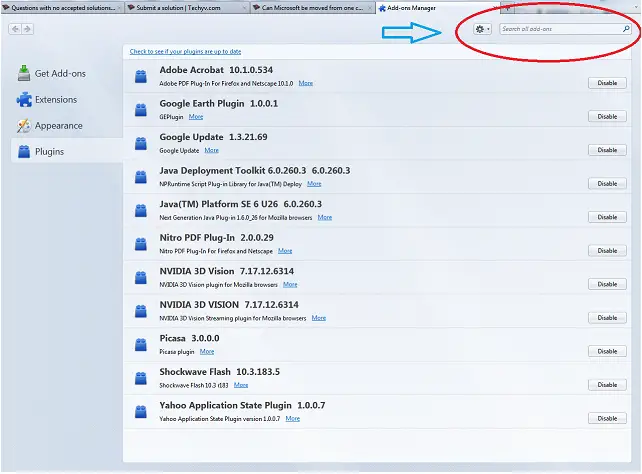This screenshot has height=474, width=642.
Task: Open More link for NVIDIA 3D Vision Streaming
Action: tap(319, 318)
